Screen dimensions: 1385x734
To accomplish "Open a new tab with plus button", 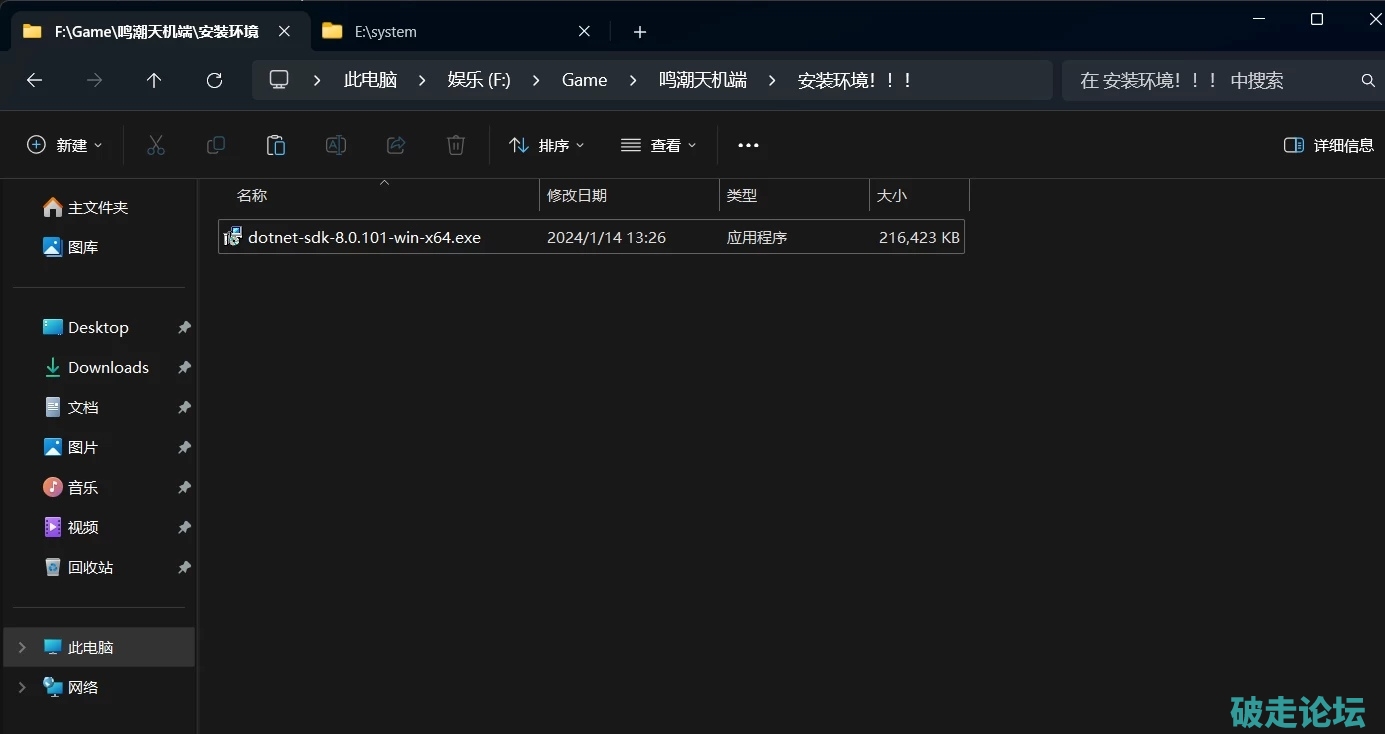I will click(x=640, y=32).
